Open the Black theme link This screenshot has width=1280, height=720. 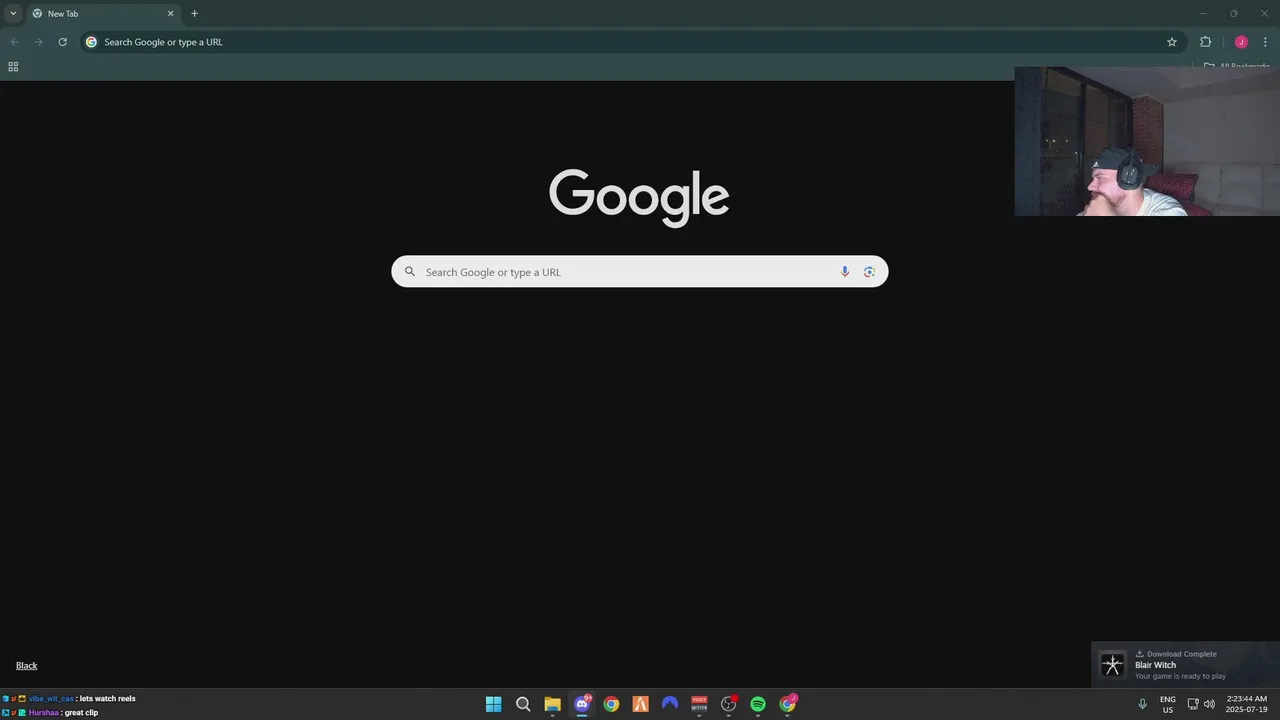click(x=26, y=666)
